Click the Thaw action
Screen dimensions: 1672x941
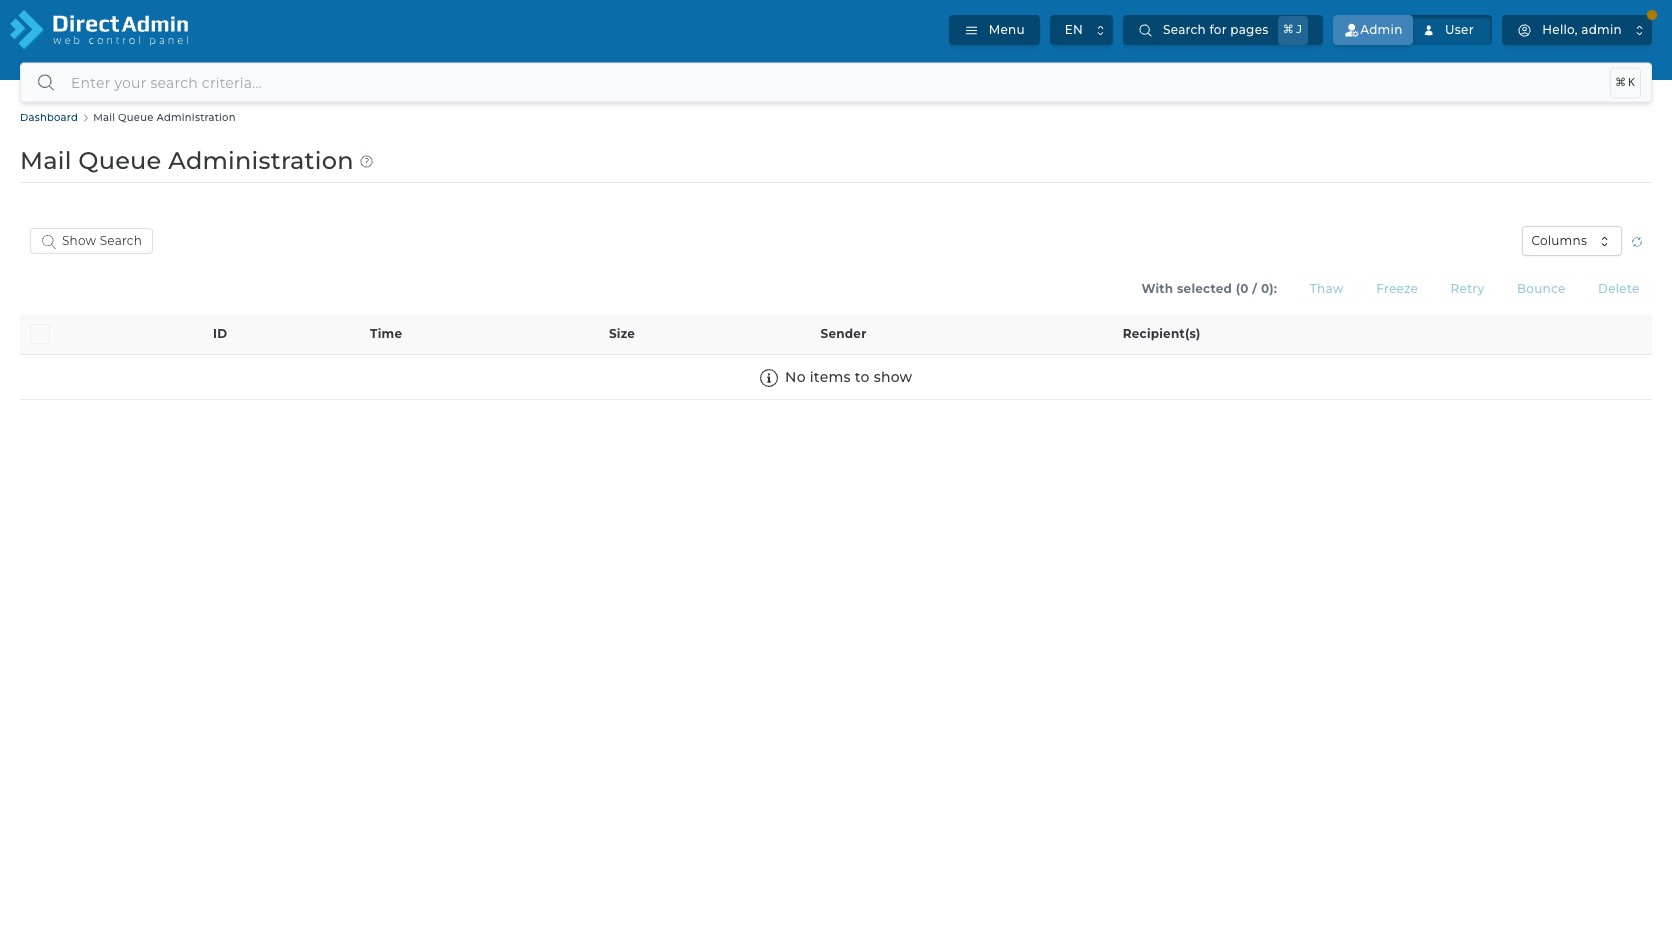[x=1326, y=289]
